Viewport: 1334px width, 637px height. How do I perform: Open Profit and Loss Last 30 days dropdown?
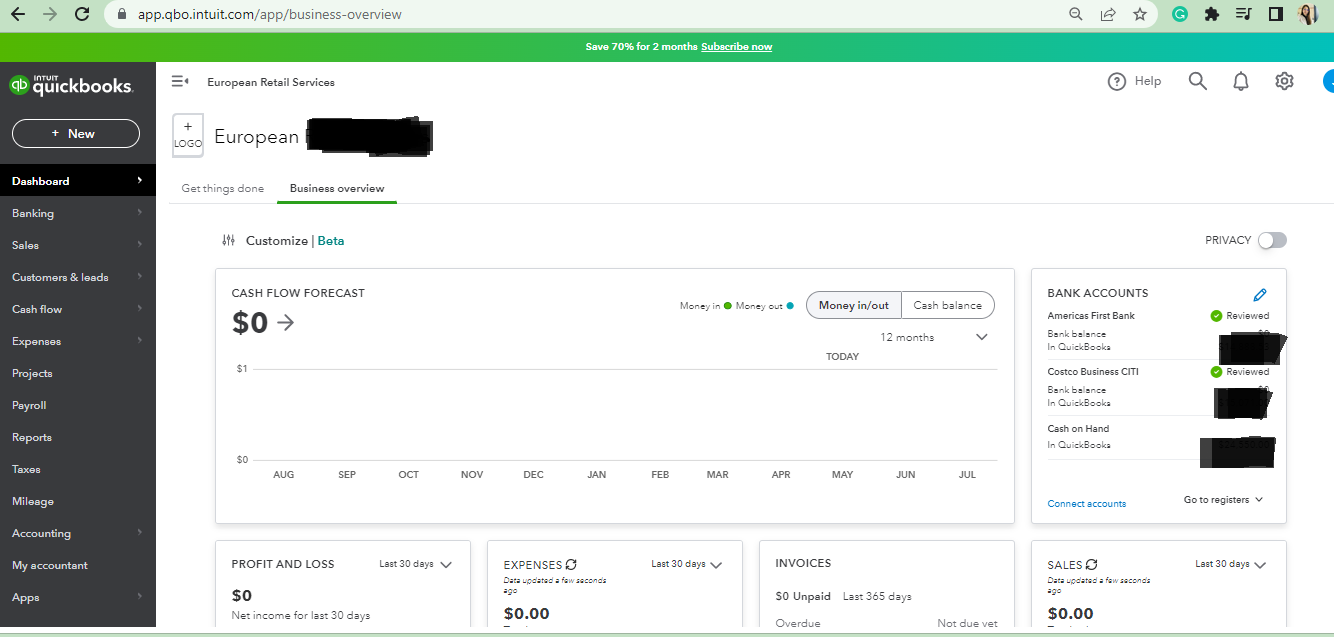tap(415, 564)
